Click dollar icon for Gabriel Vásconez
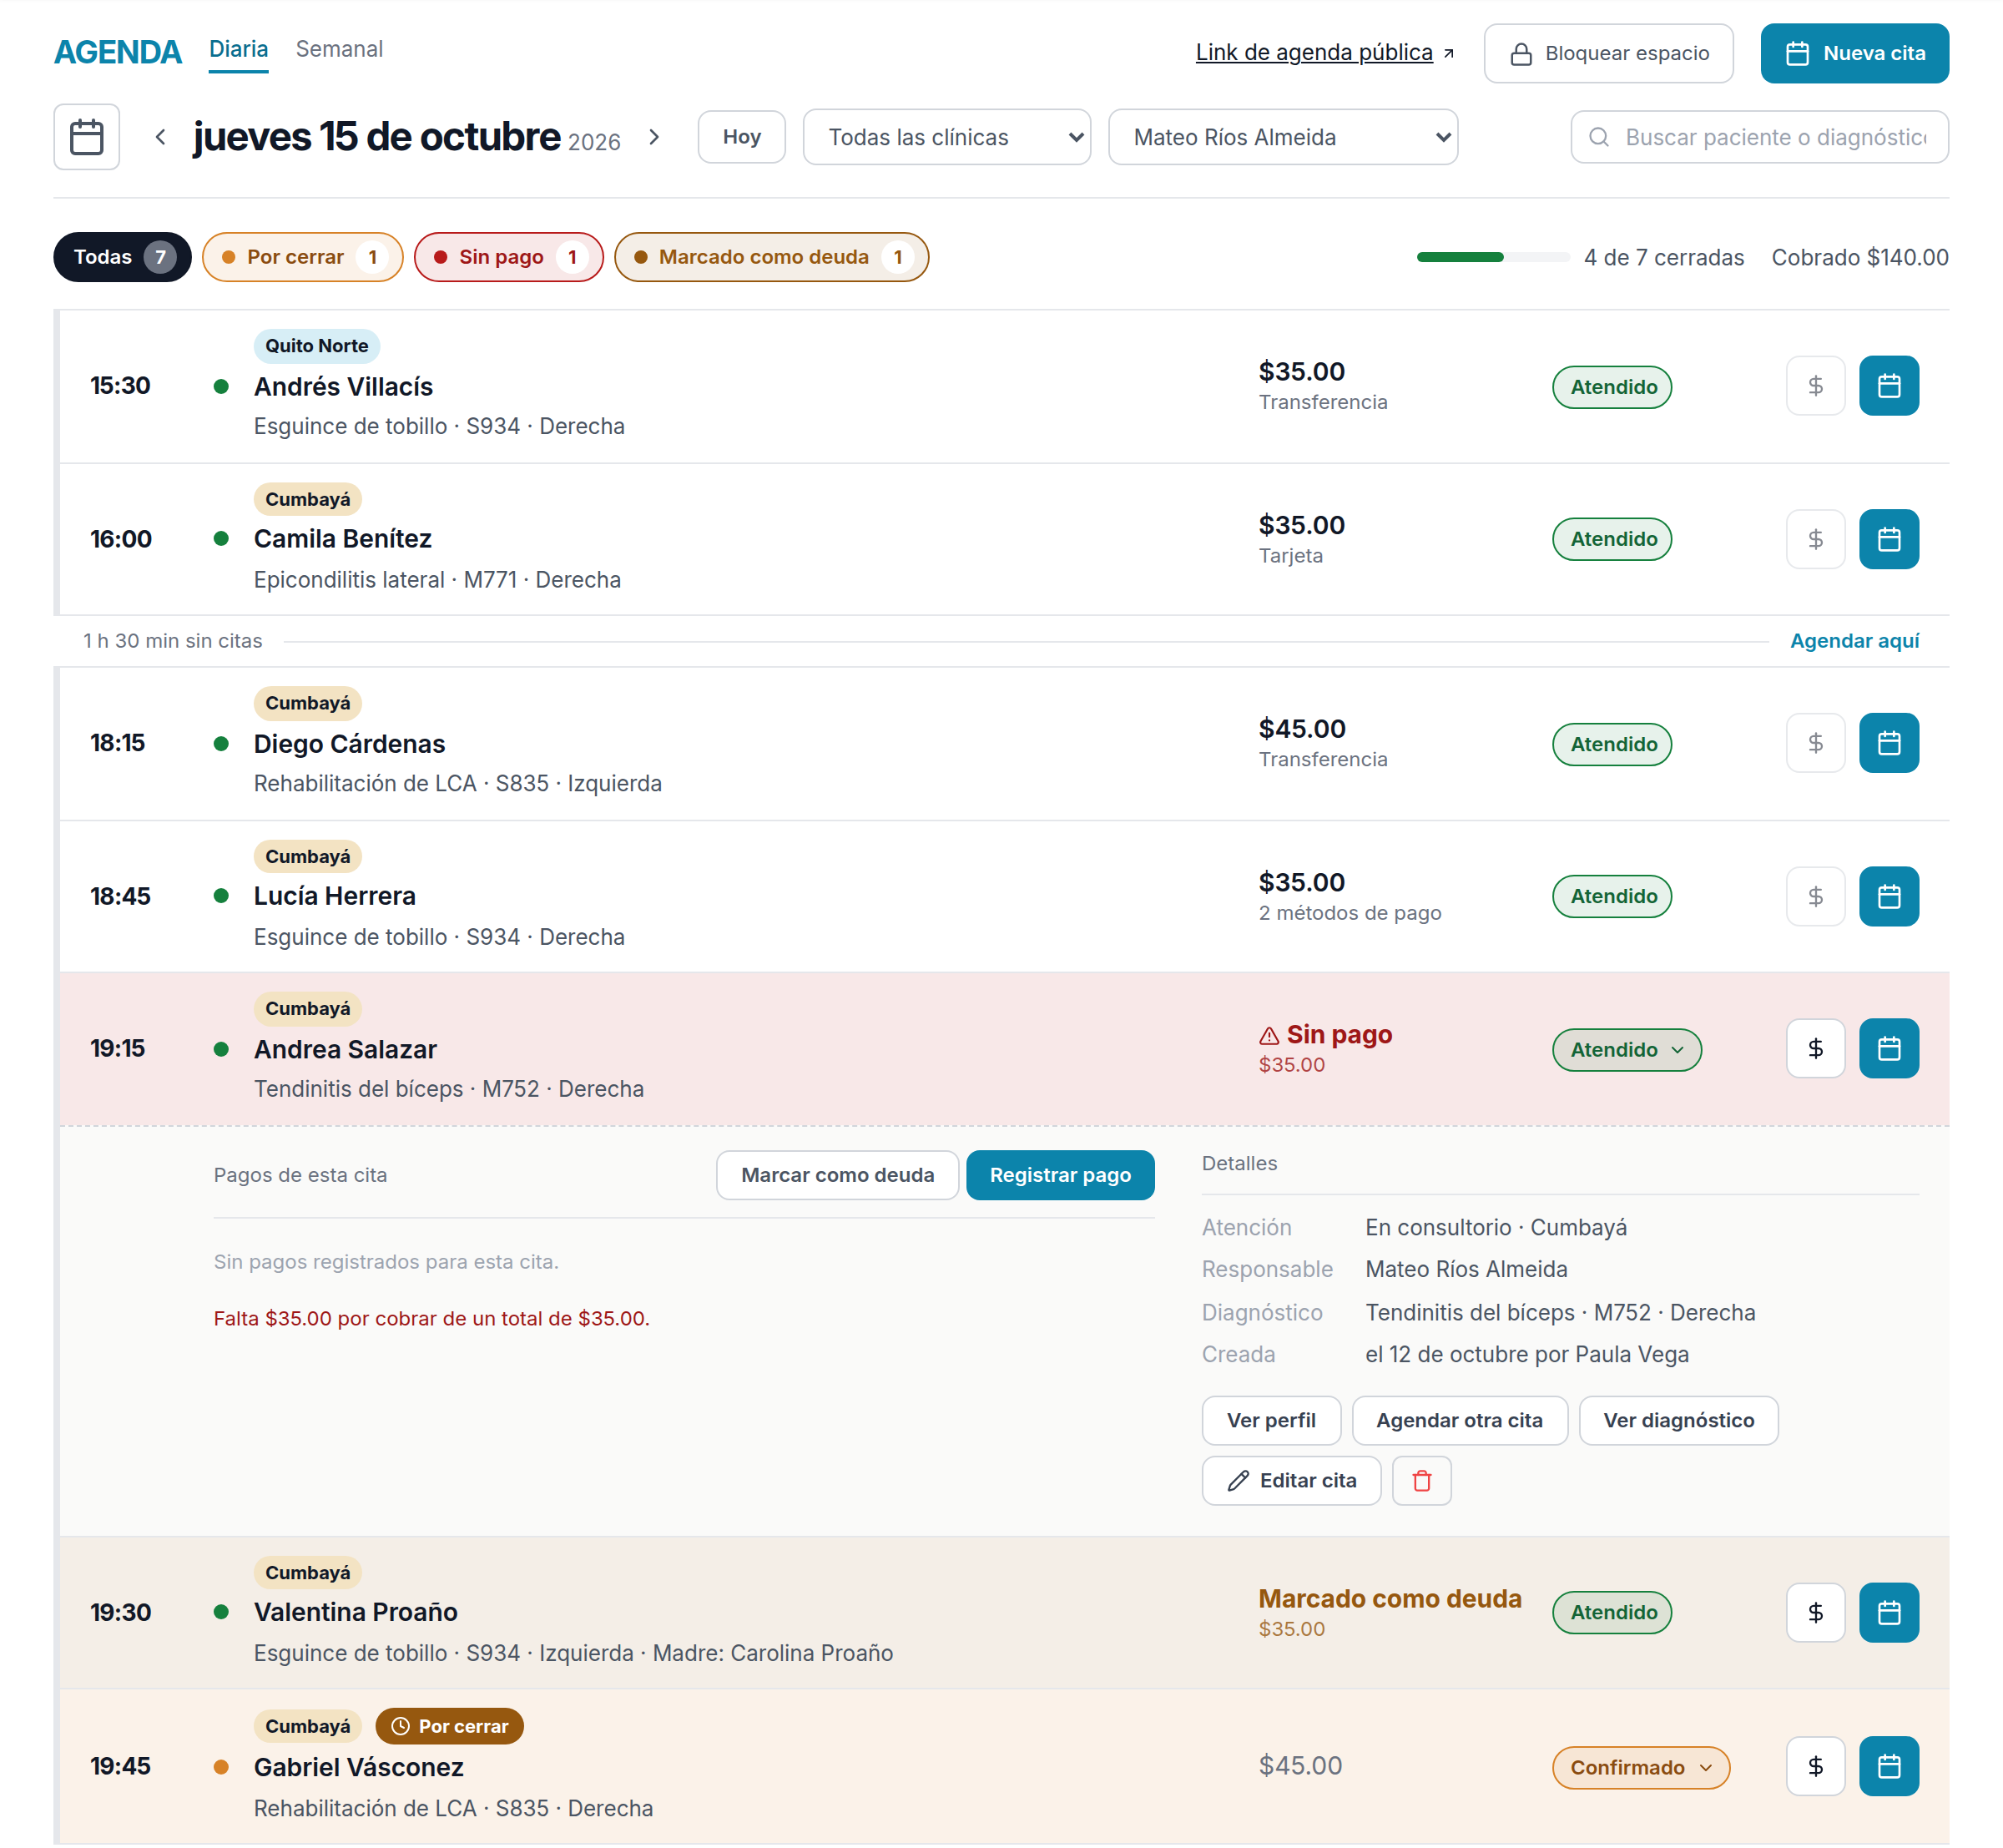The height and width of the screenshot is (1848, 2003). pyautogui.click(x=1816, y=1767)
